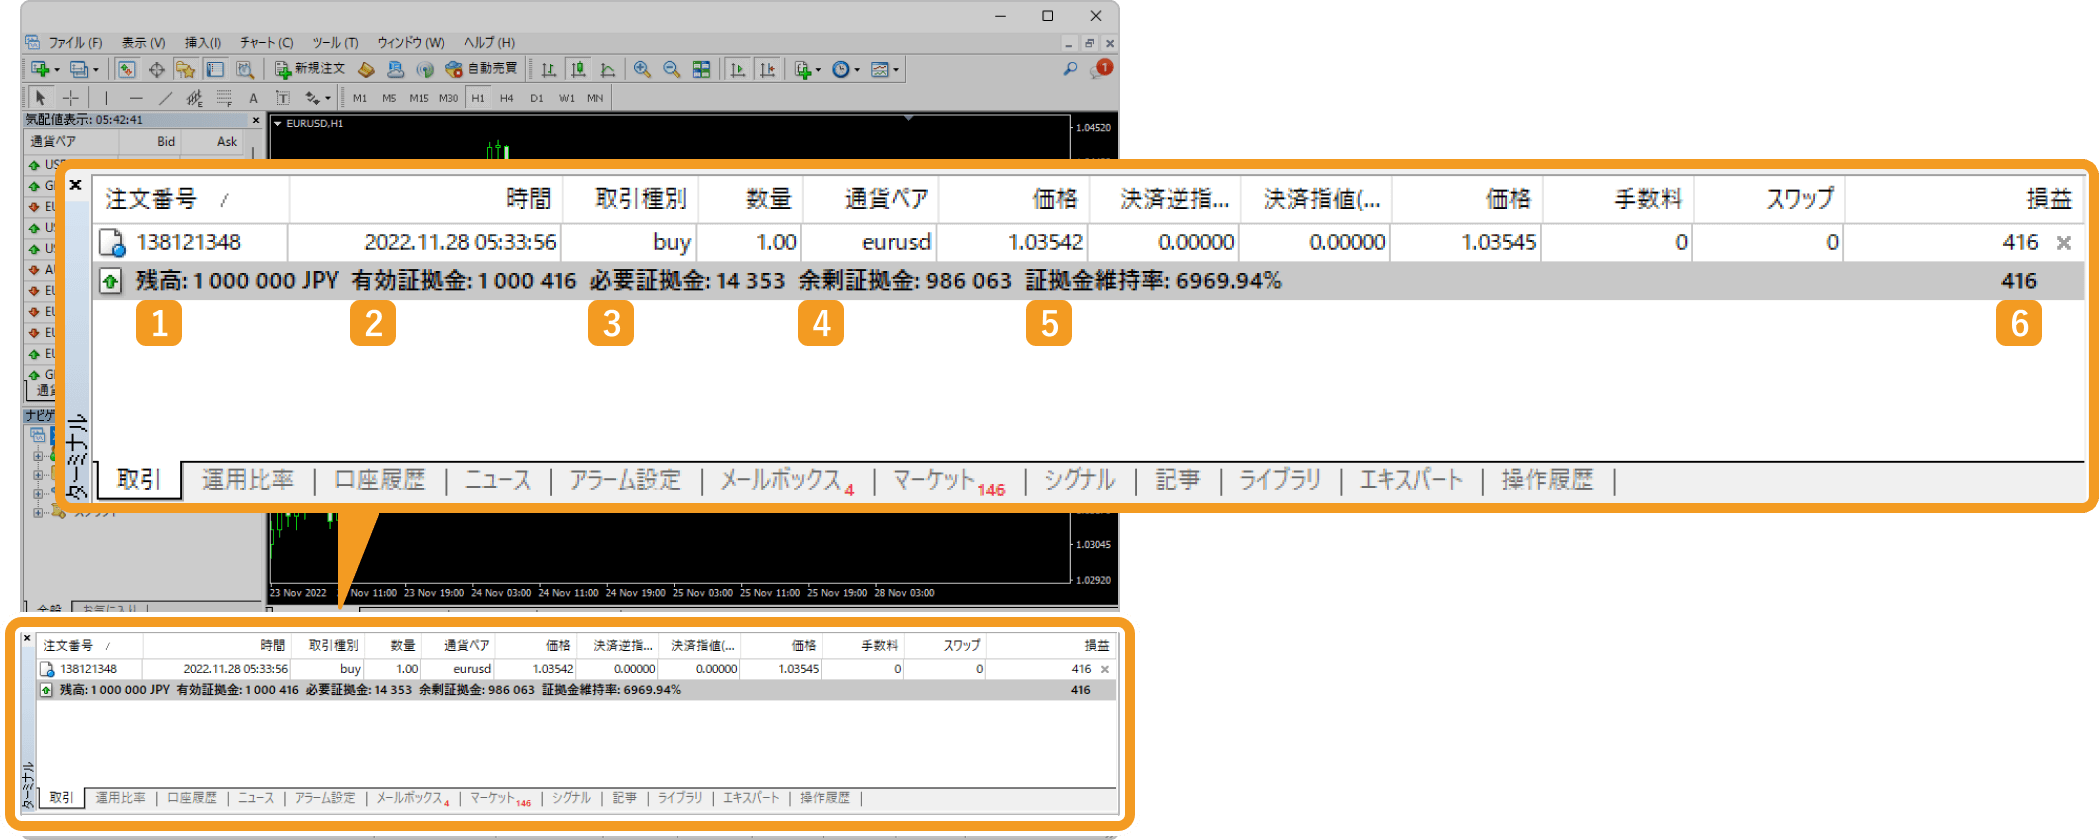2100x840 pixels.
Task: Switch chart timeframe to H4
Action: point(507,98)
